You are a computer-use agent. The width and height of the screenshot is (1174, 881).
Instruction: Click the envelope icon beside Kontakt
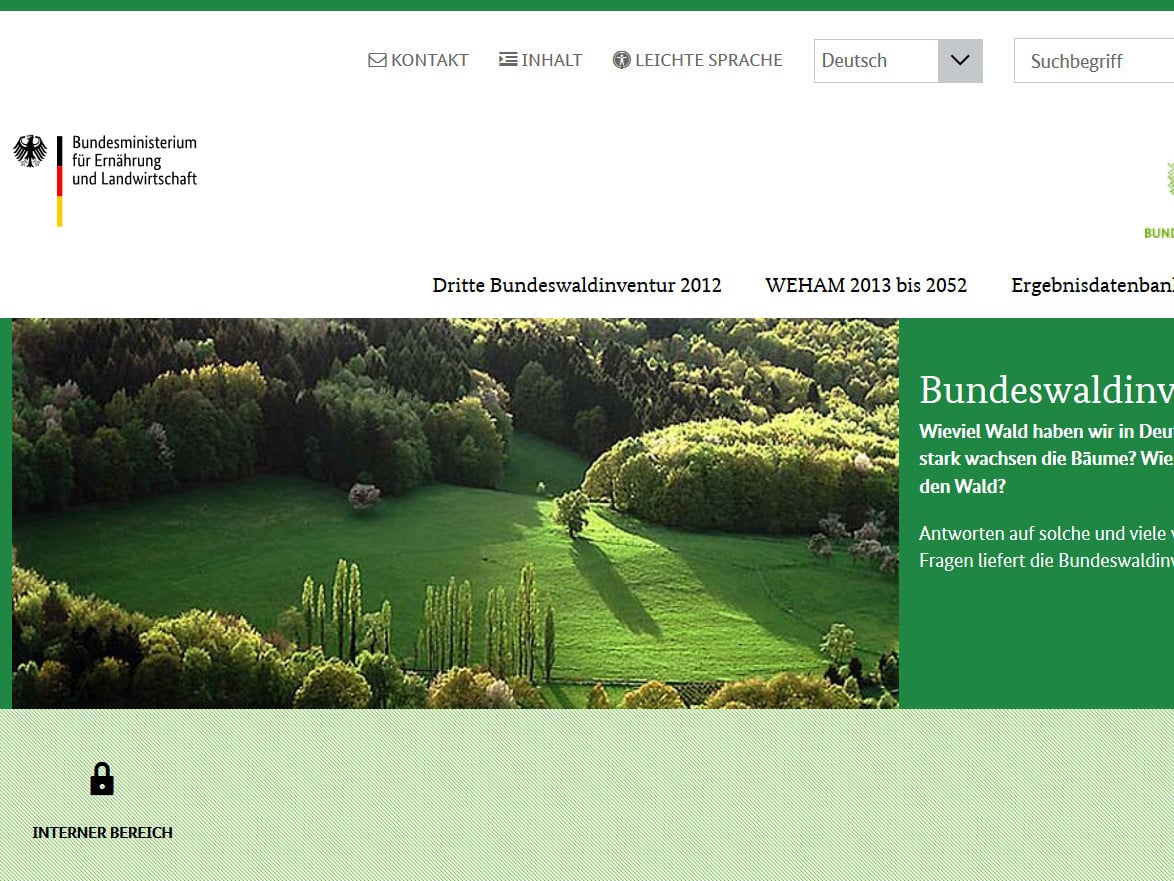[x=377, y=60]
